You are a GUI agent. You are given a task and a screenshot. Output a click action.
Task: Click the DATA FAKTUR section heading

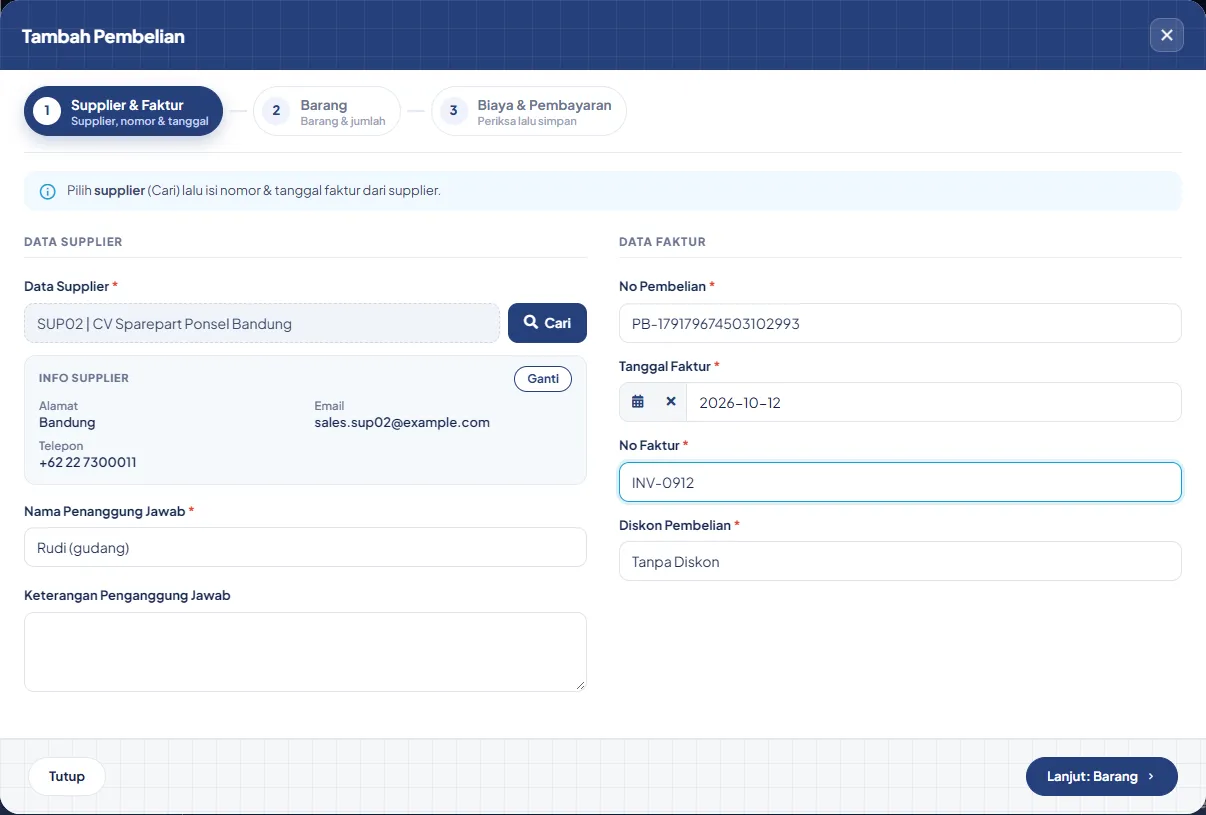tap(662, 242)
